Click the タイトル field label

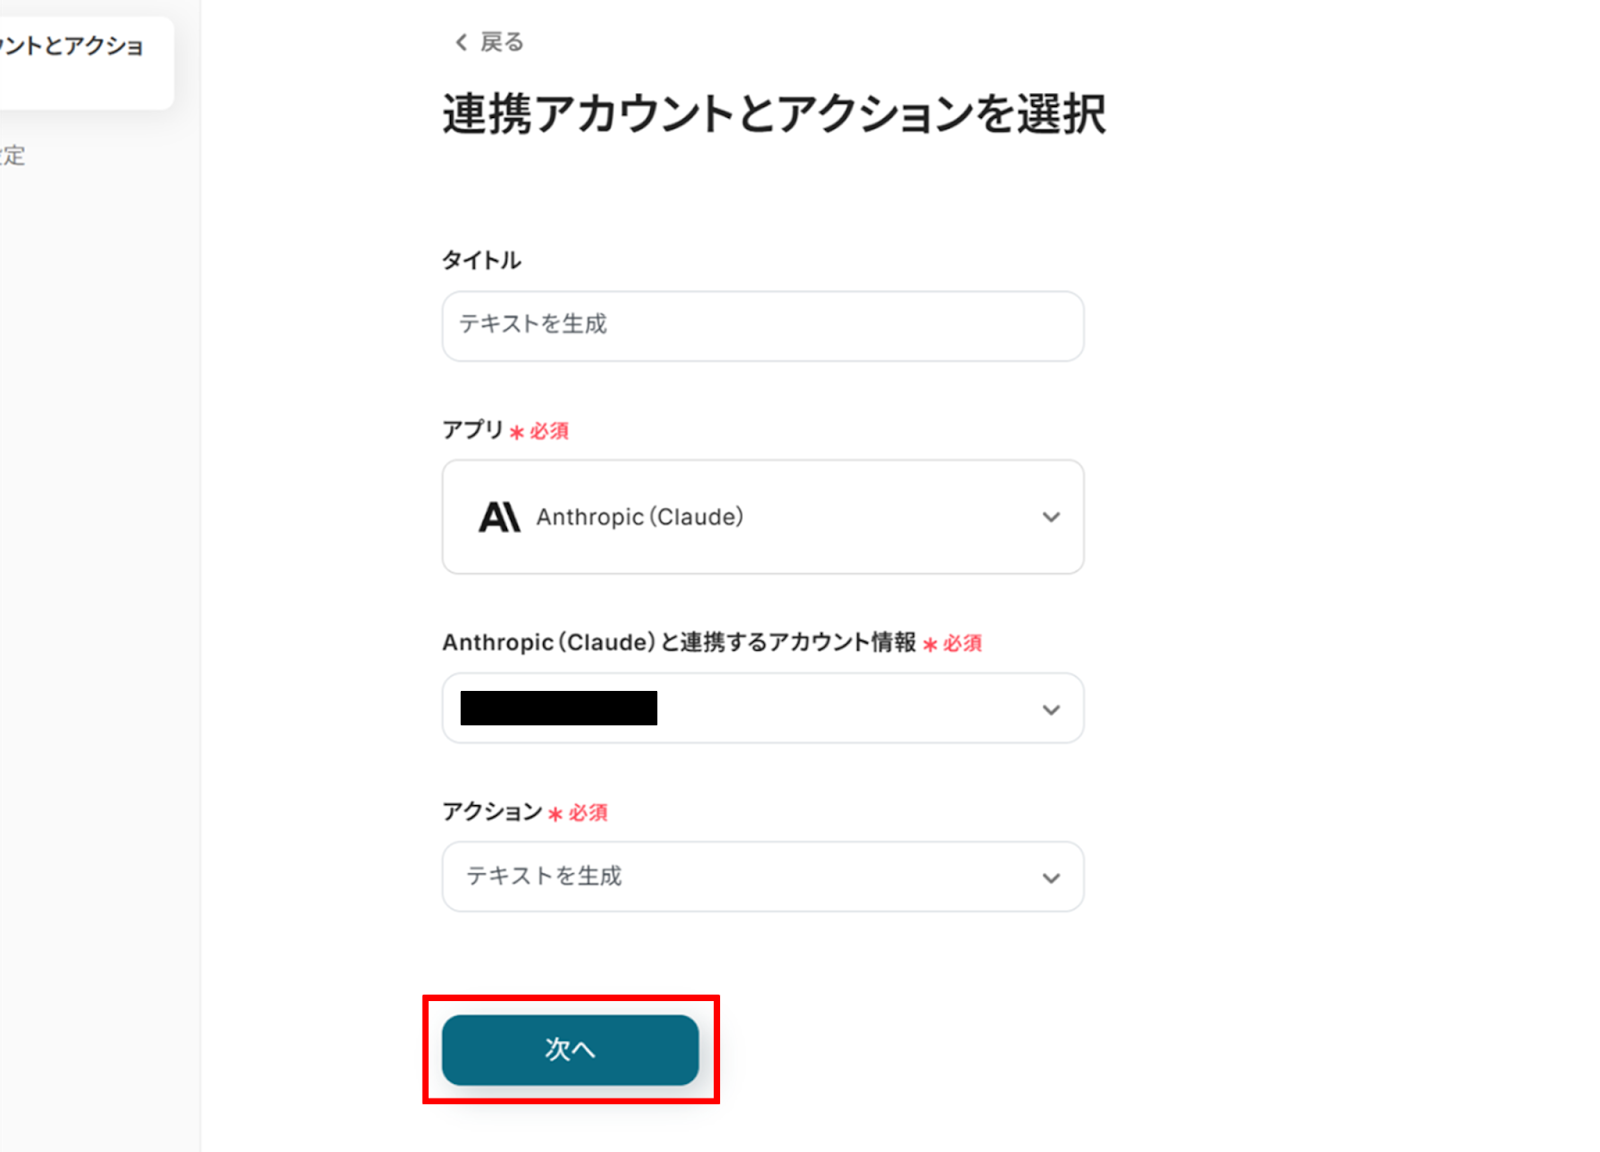pos(481,260)
